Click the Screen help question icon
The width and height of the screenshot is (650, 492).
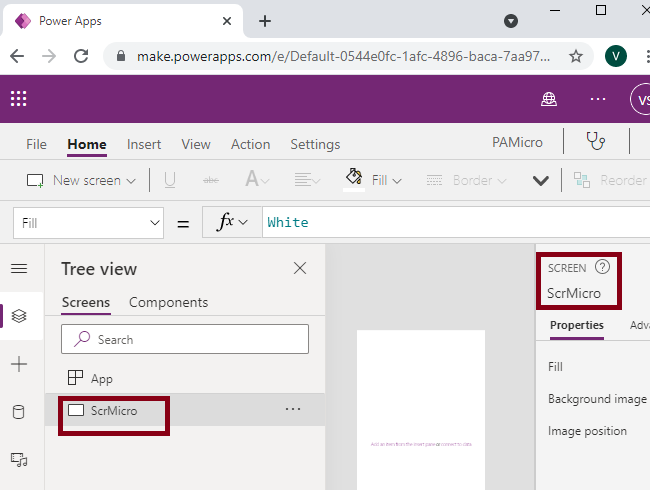point(602,267)
